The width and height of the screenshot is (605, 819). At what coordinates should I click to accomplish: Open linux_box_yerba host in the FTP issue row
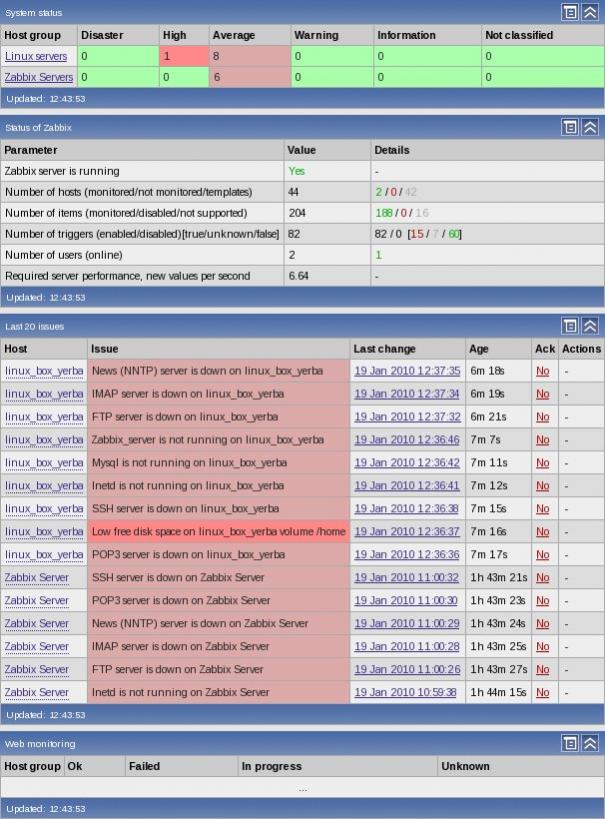(x=44, y=417)
